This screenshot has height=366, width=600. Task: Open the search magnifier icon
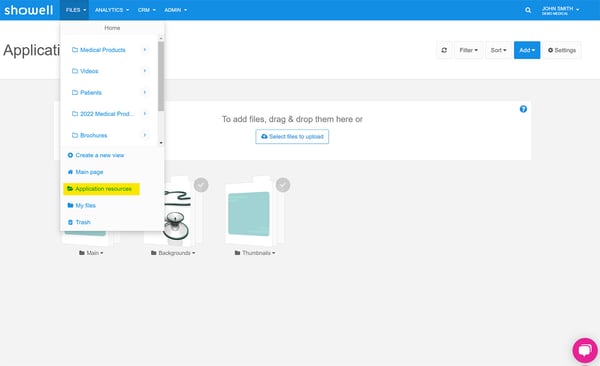point(528,10)
